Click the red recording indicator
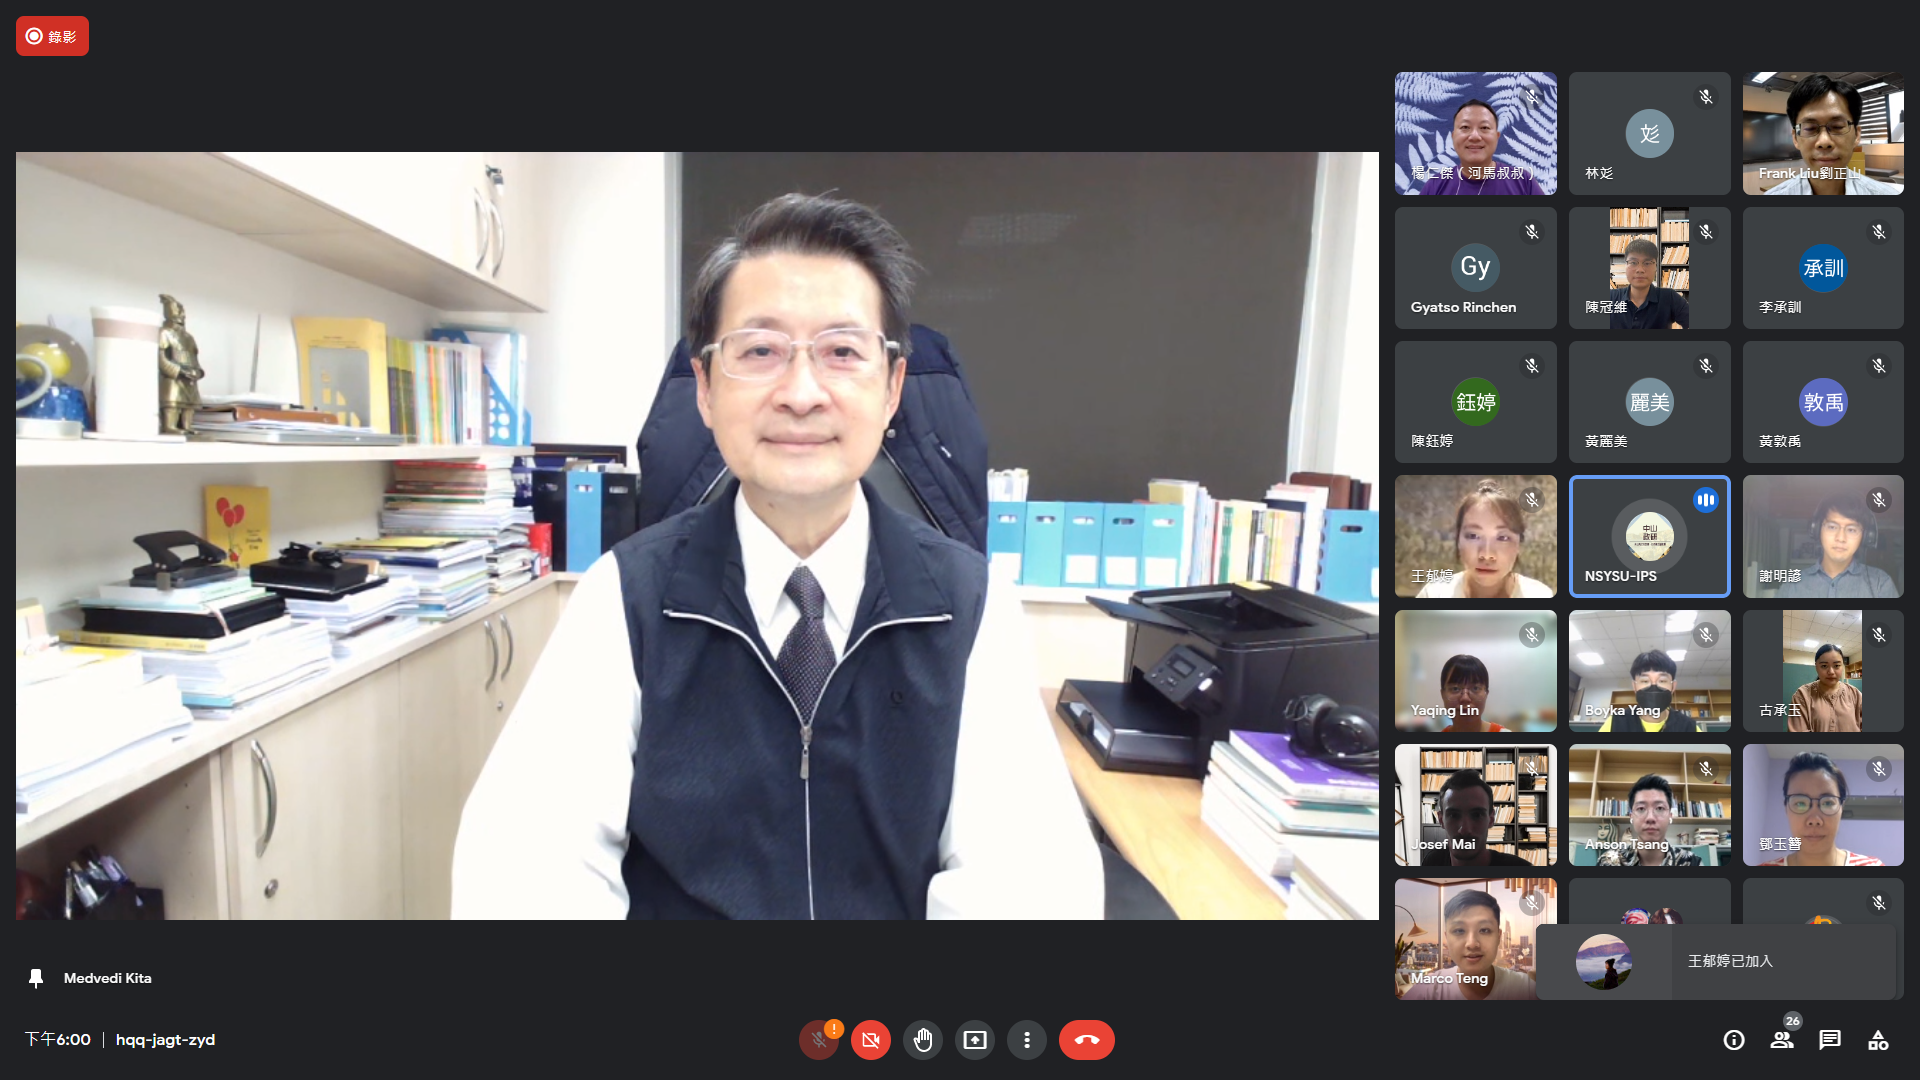 (52, 36)
